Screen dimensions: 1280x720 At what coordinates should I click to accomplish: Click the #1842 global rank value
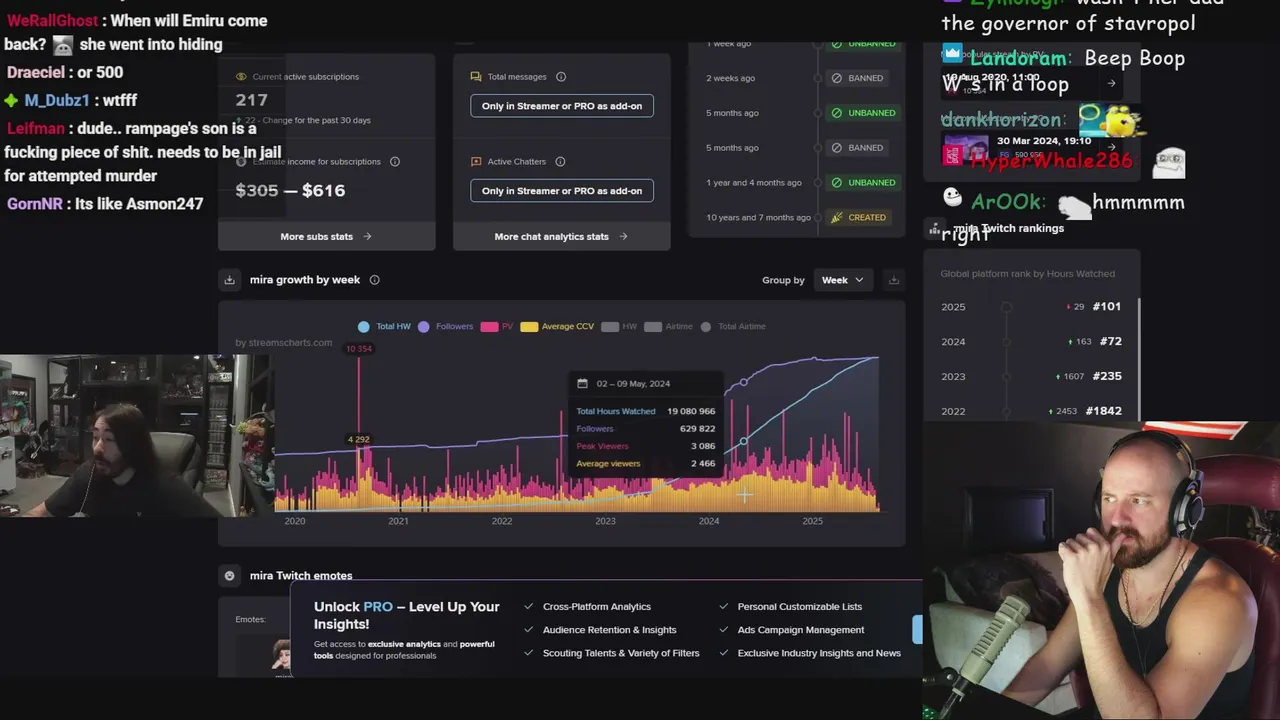(x=1103, y=411)
